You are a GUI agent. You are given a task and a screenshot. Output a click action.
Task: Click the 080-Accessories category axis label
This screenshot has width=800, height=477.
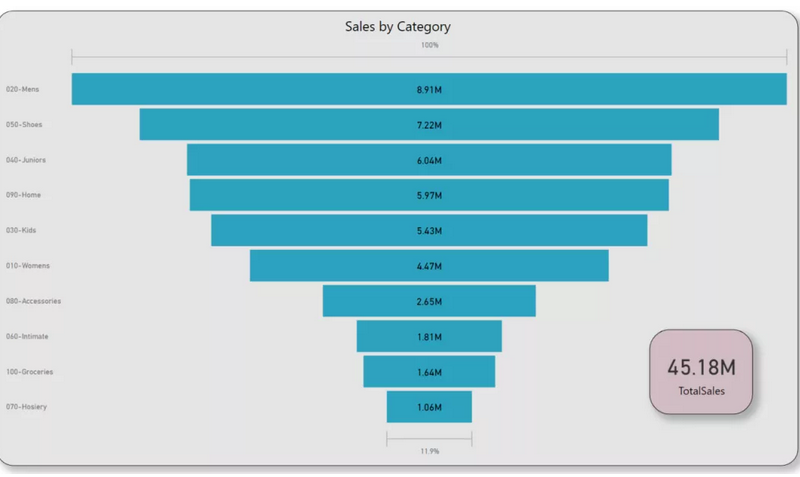(31, 301)
